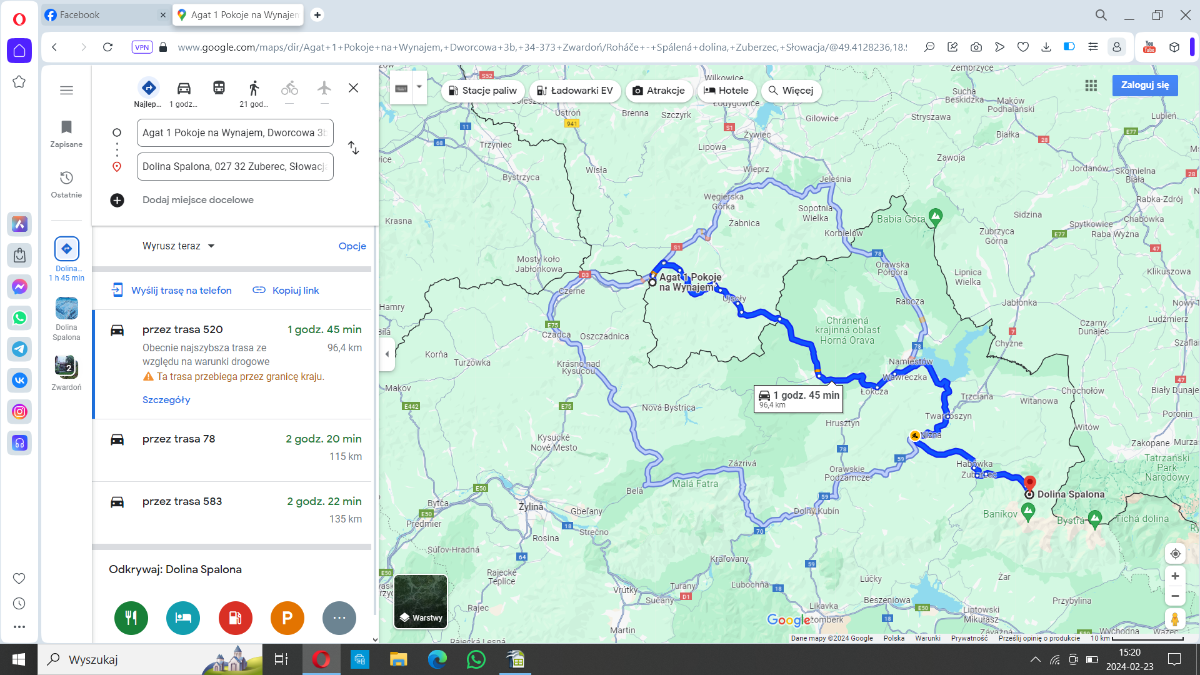
Task: Choose the walking travel mode
Action: click(254, 89)
